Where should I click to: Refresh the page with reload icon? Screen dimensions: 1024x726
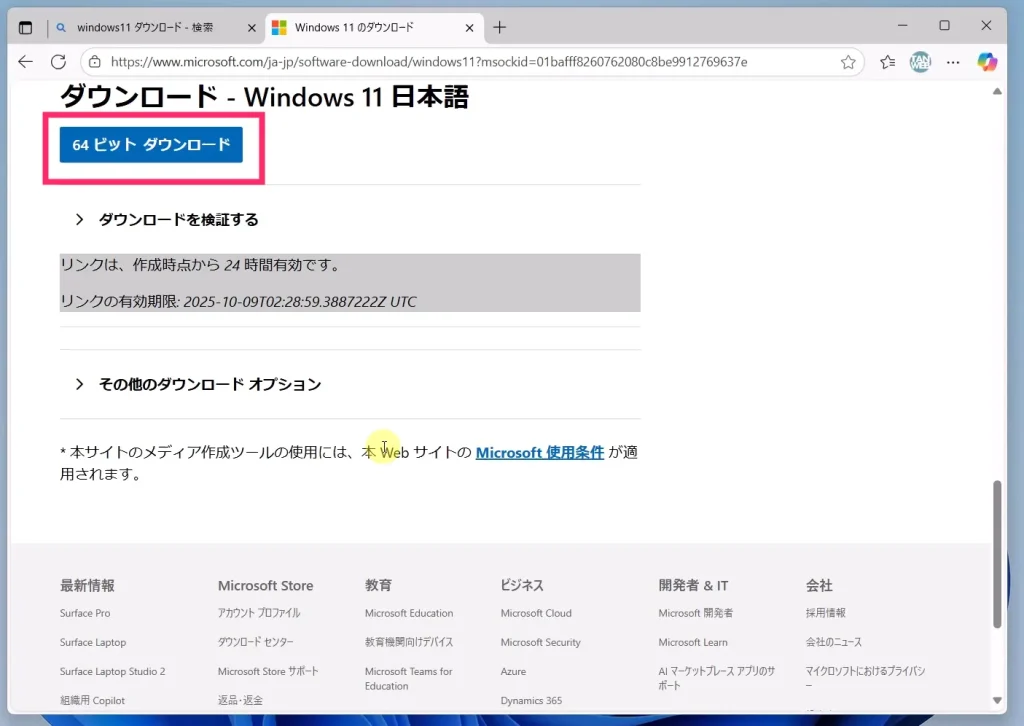[x=58, y=62]
